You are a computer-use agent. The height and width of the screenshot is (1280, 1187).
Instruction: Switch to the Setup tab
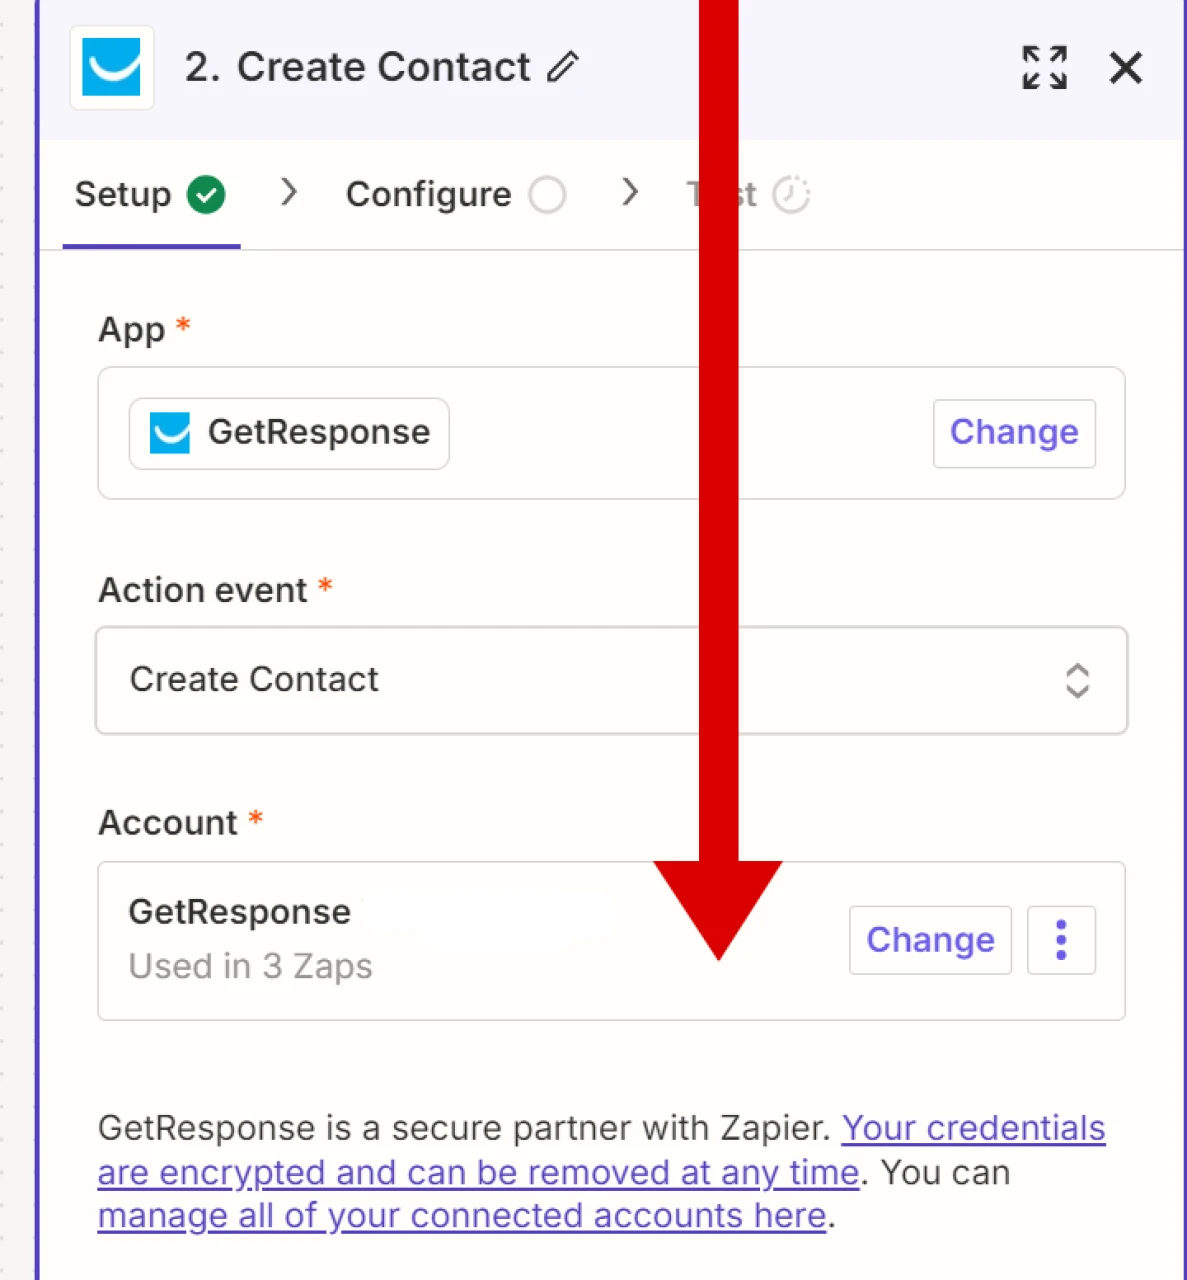coord(123,194)
